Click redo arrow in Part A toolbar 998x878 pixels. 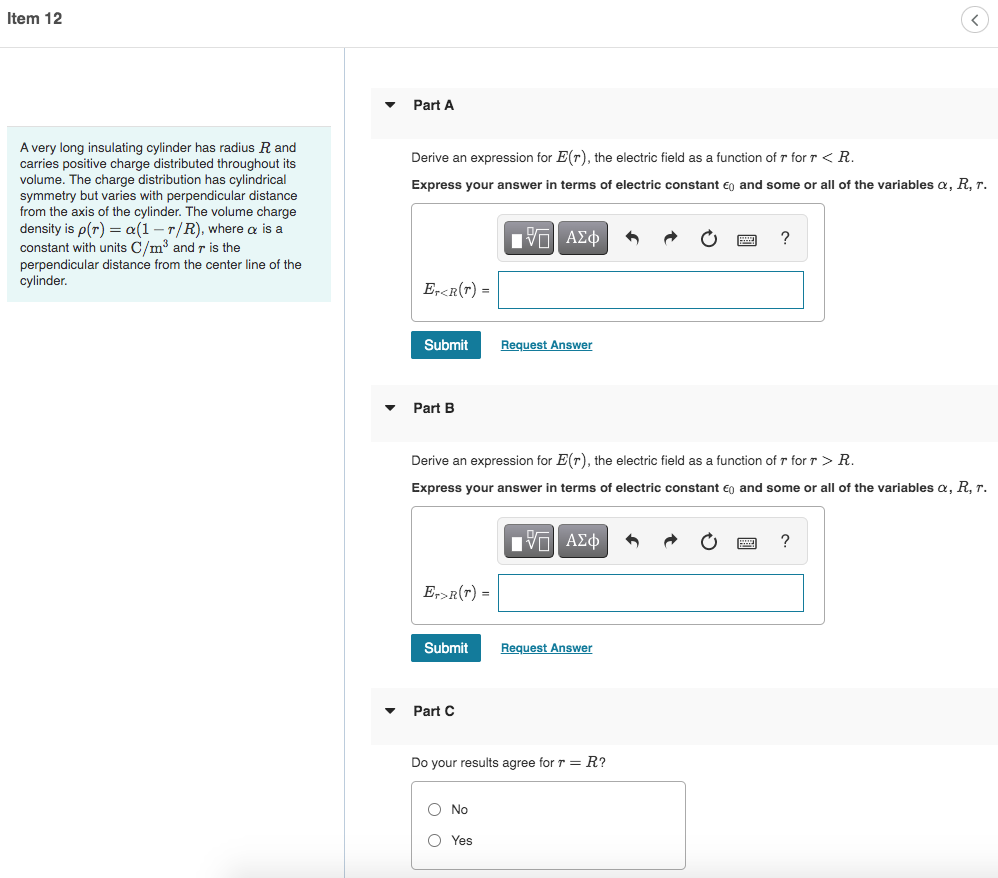click(670, 238)
